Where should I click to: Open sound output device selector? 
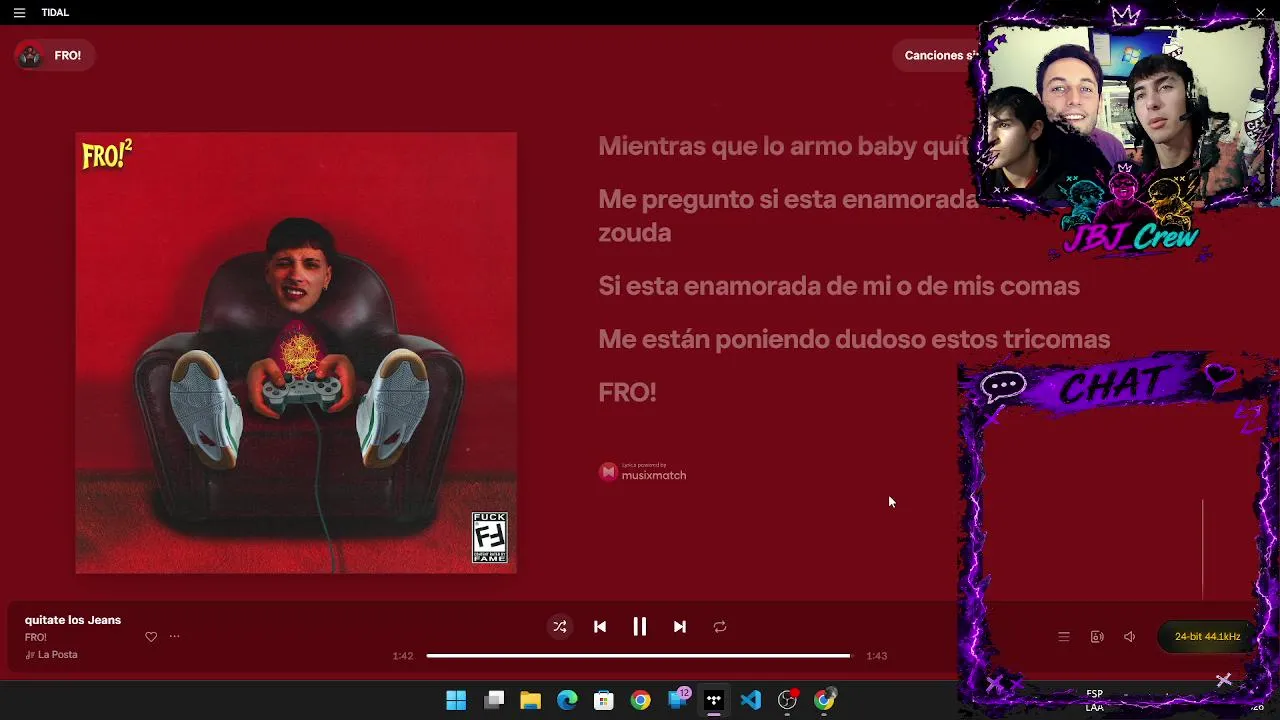click(1097, 637)
